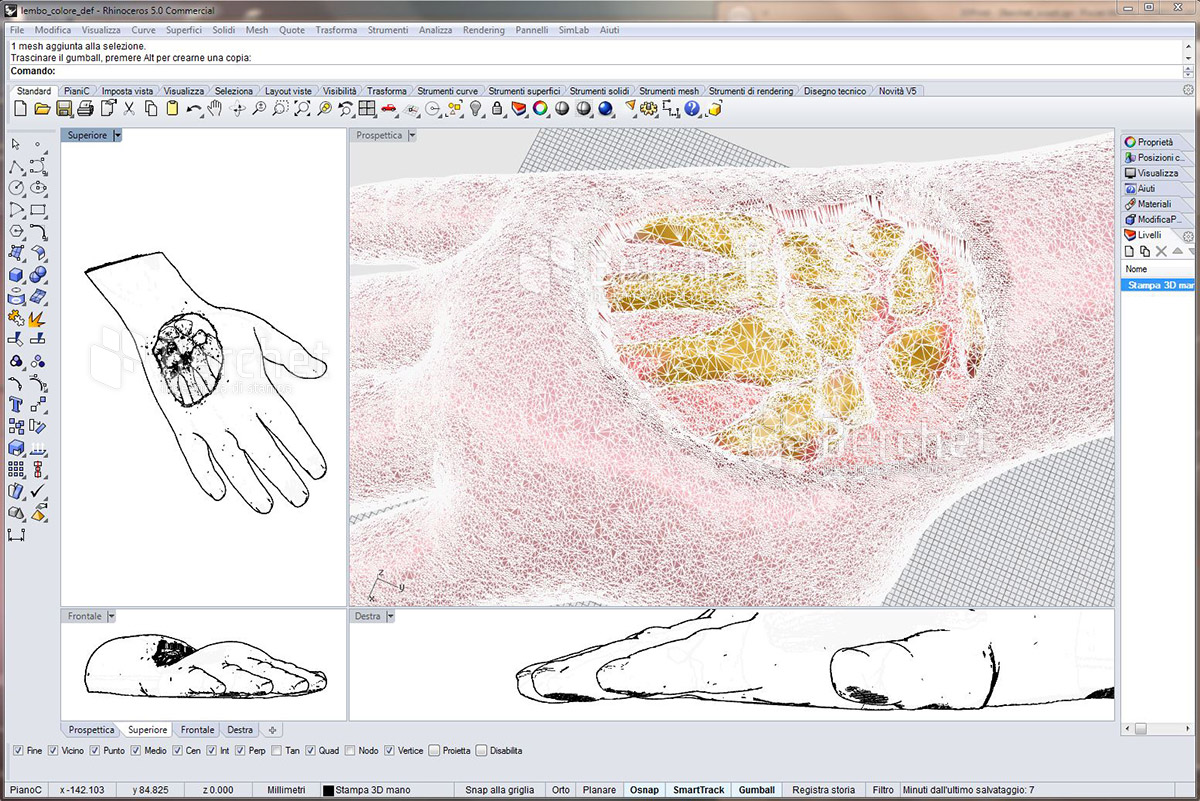The width and height of the screenshot is (1200, 801).
Task: Expand the Destra viewport dropdown arrow
Action: click(390, 616)
